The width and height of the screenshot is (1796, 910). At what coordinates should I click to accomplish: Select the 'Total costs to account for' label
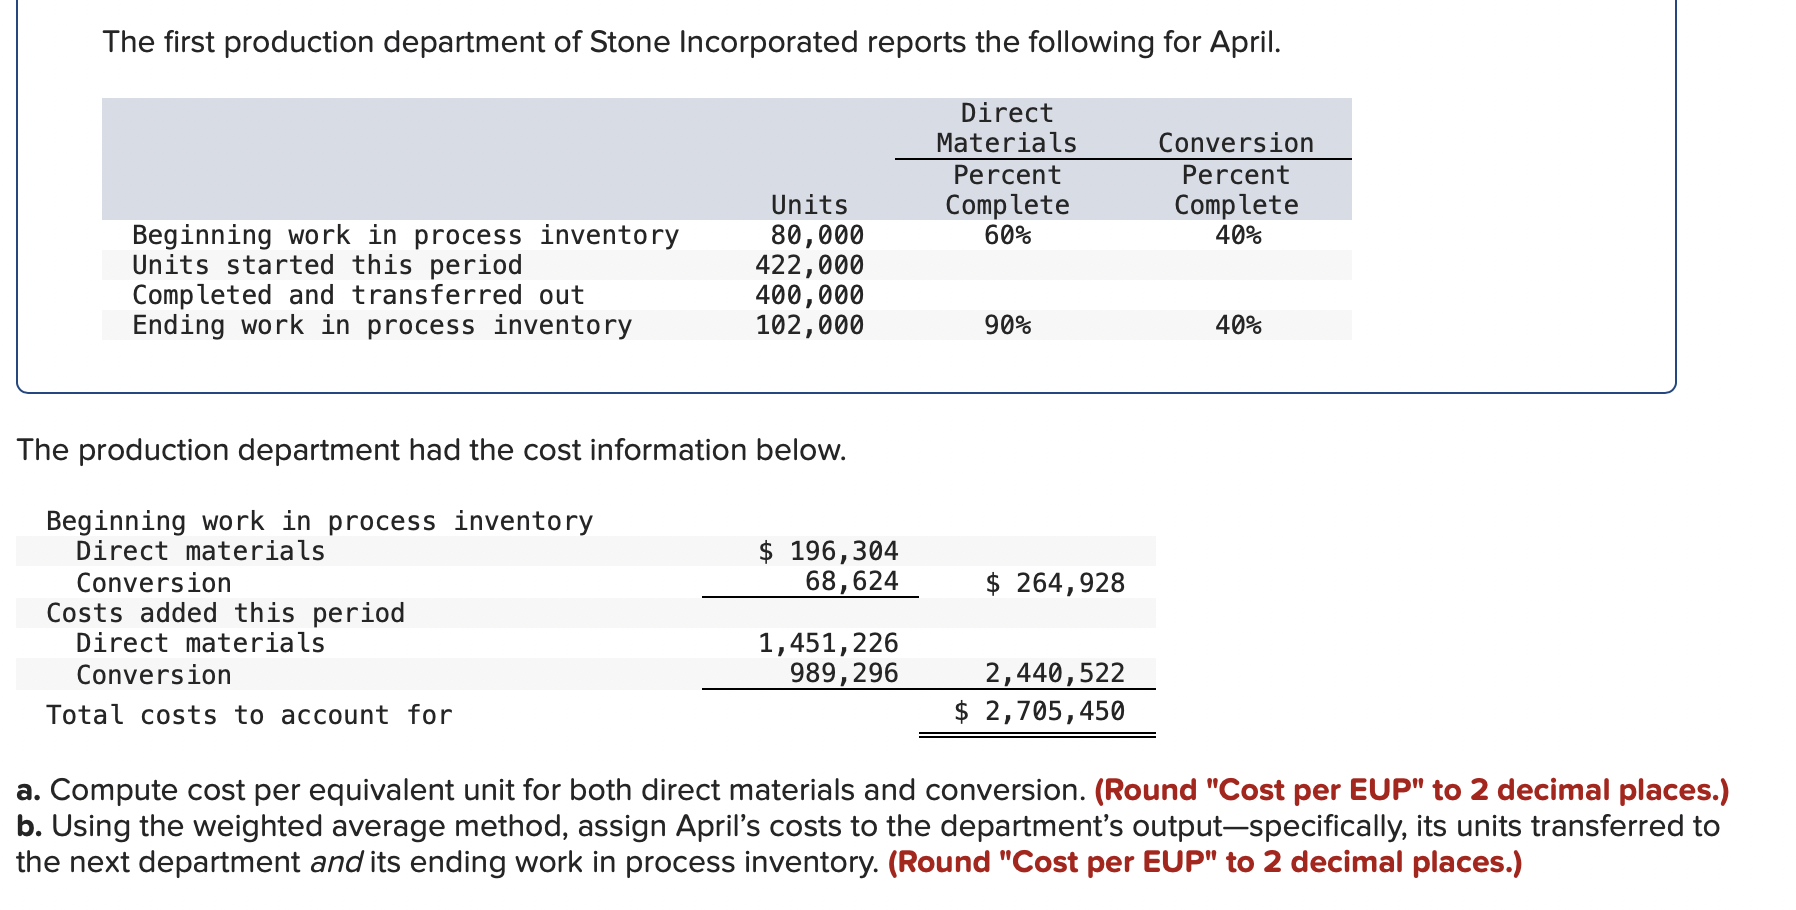(249, 715)
